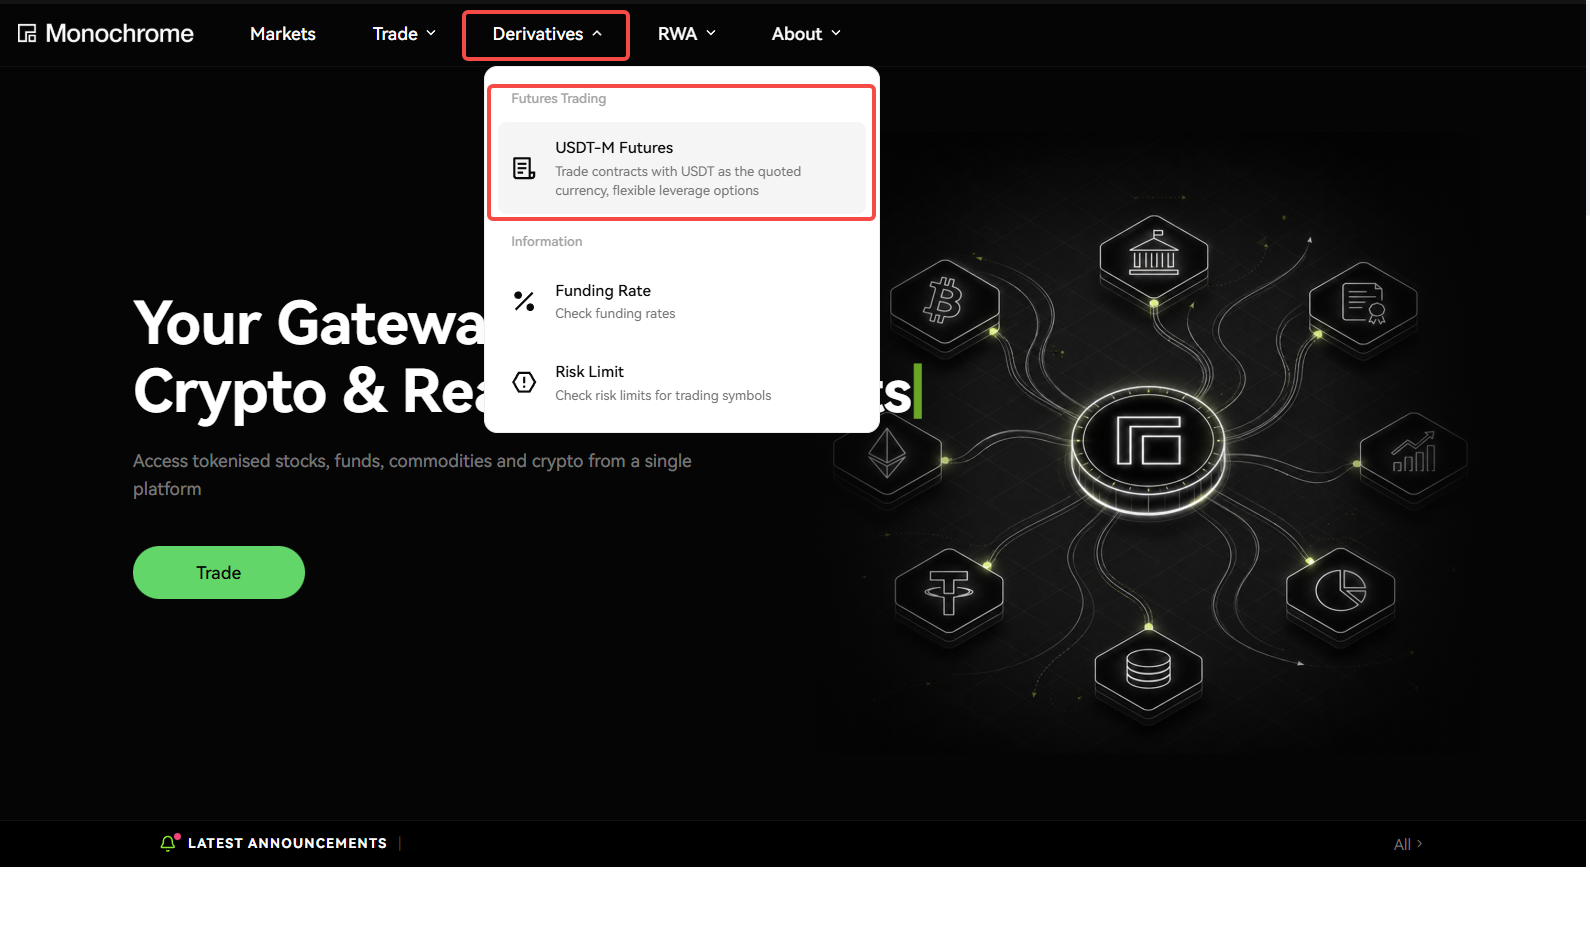Click the 'Trade contracts with USDT' description
The width and height of the screenshot is (1590, 945).
tap(678, 181)
